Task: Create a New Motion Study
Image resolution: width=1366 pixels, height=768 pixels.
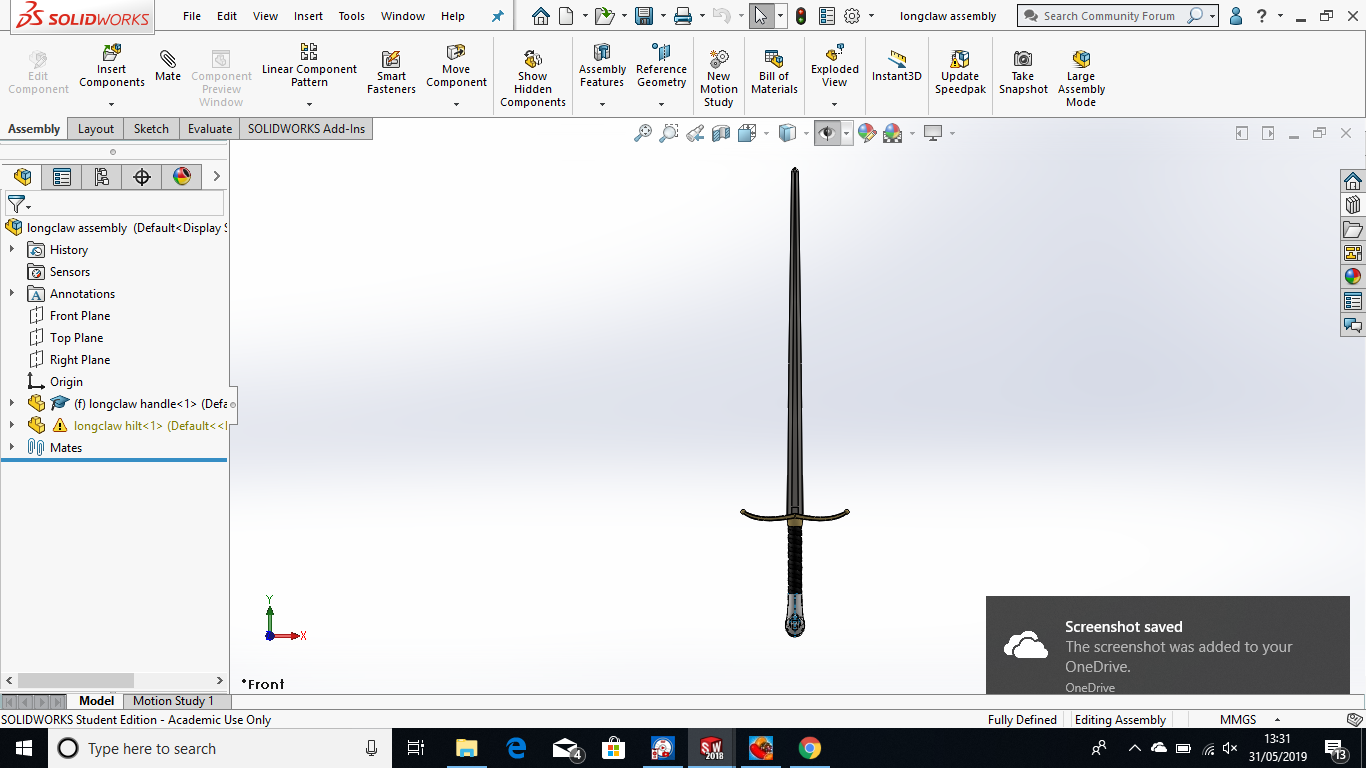Action: [x=718, y=79]
